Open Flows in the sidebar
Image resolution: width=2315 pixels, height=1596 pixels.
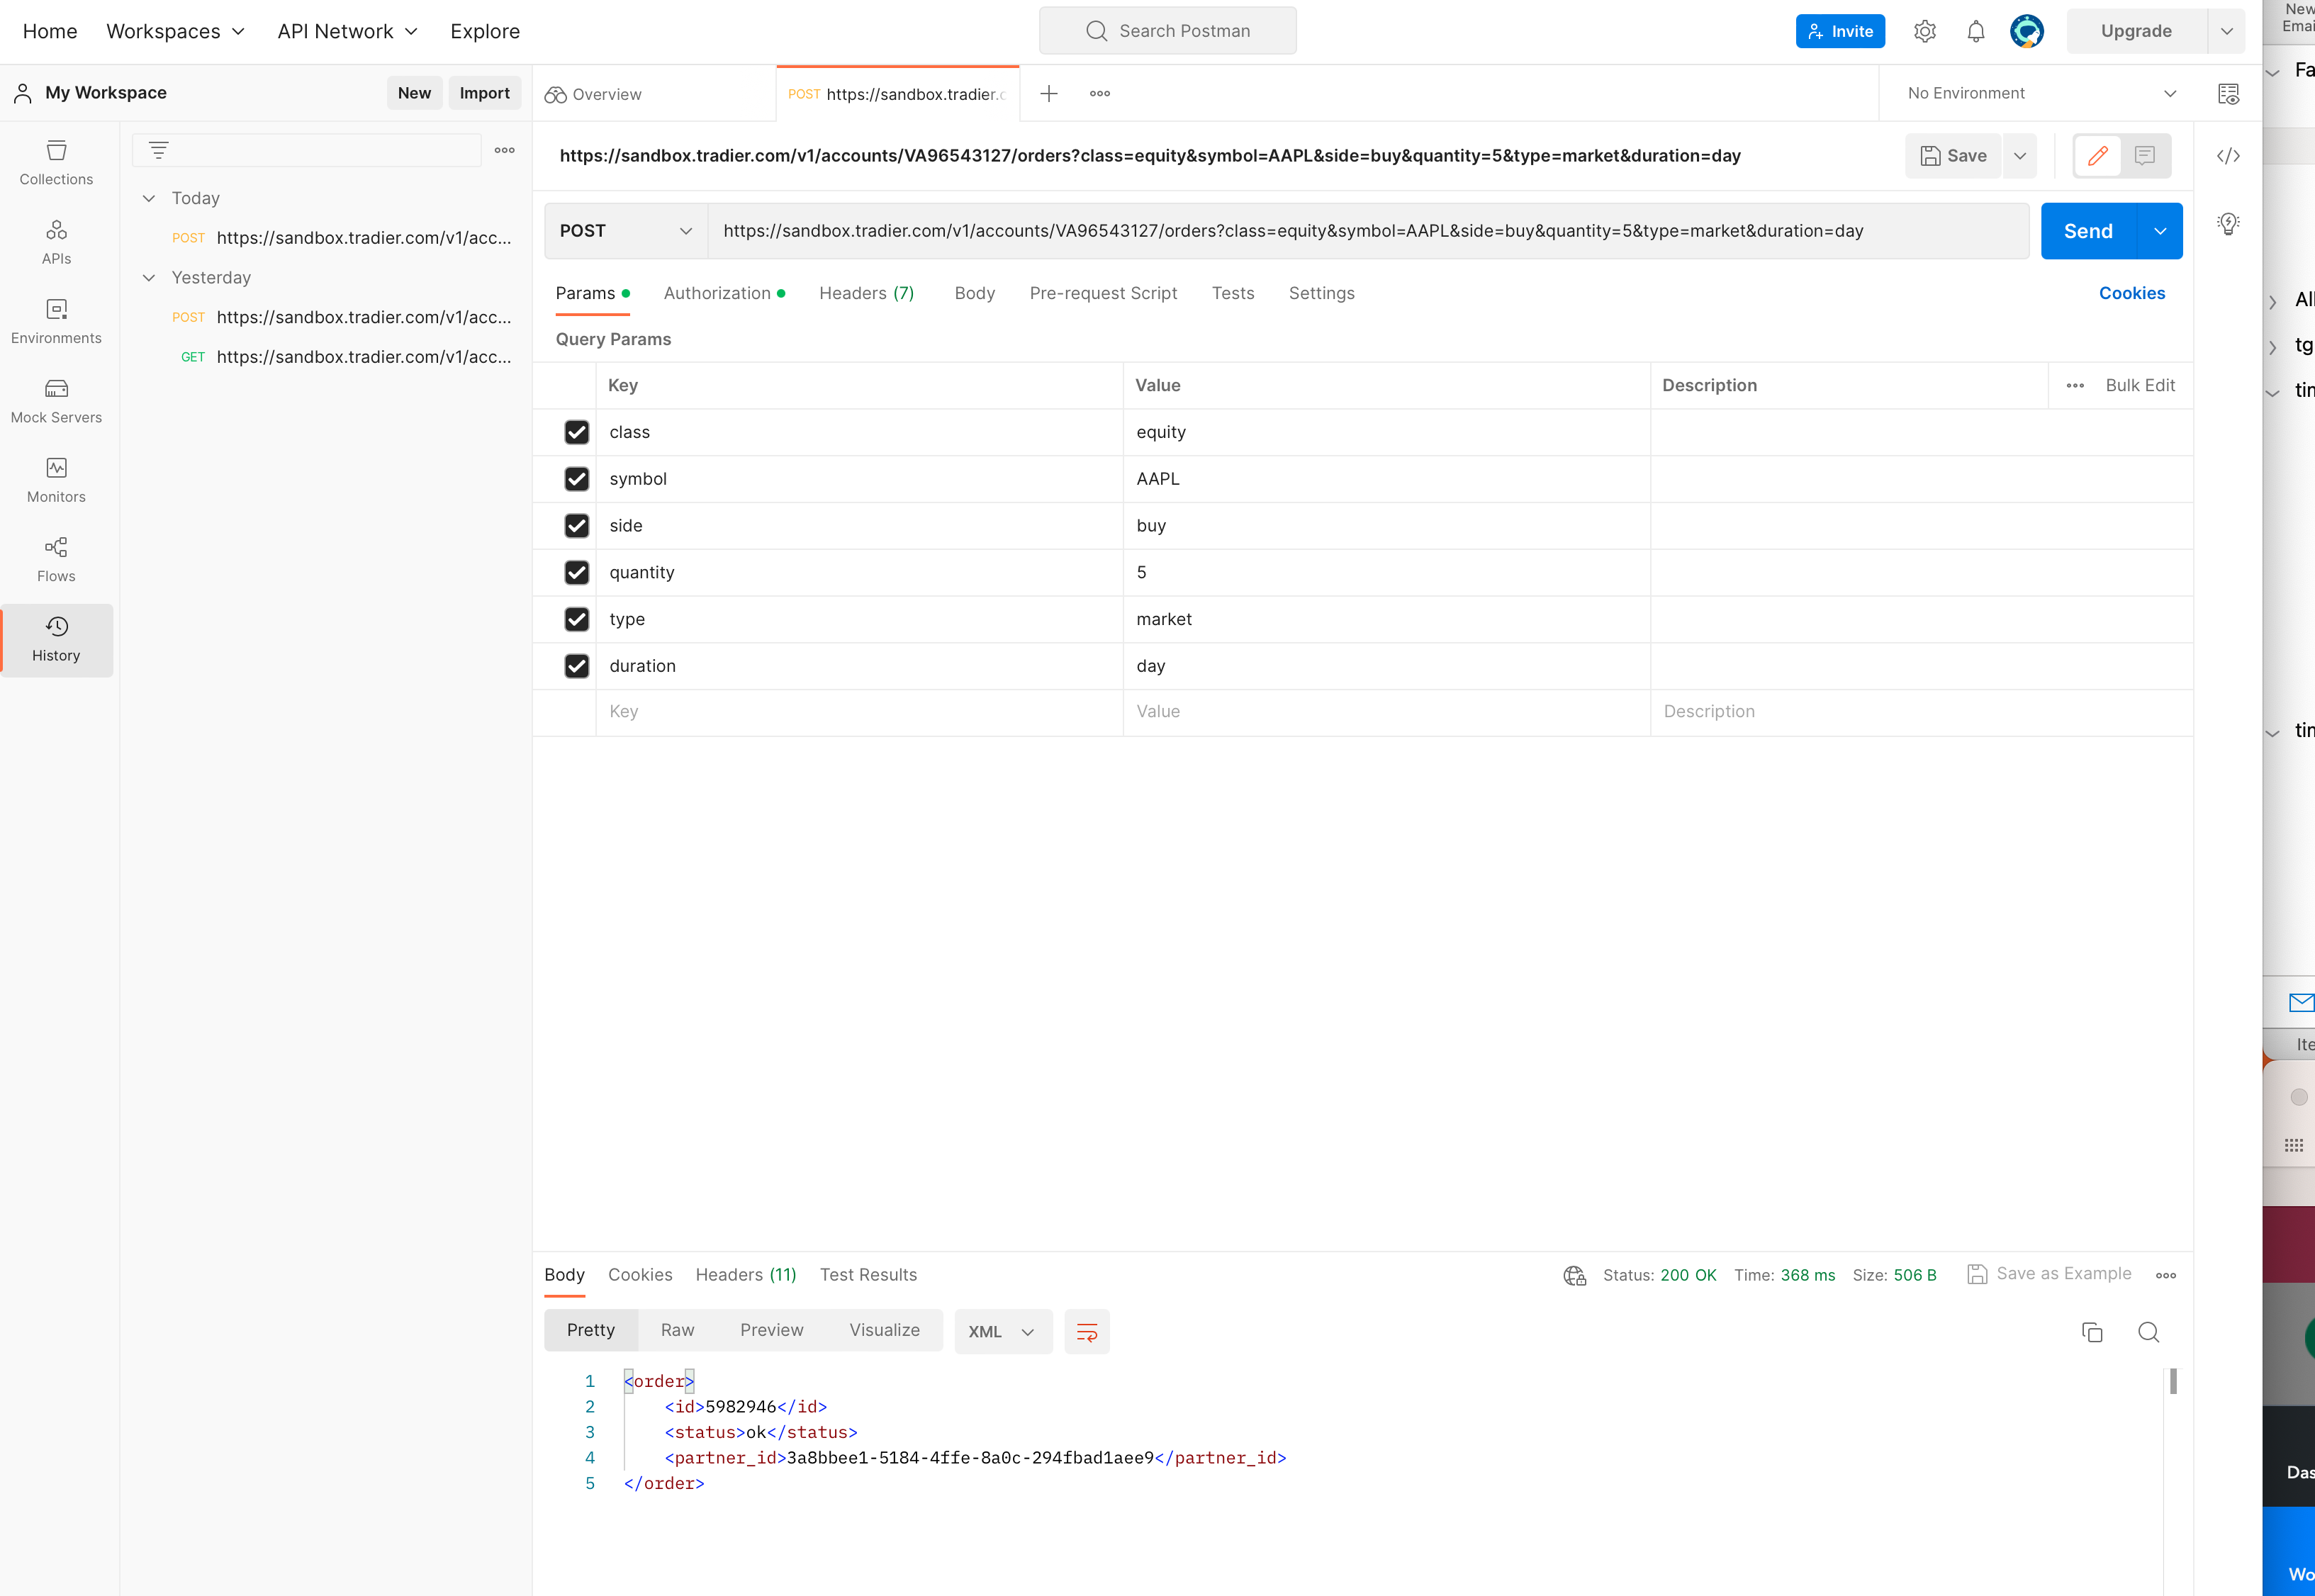(x=56, y=559)
